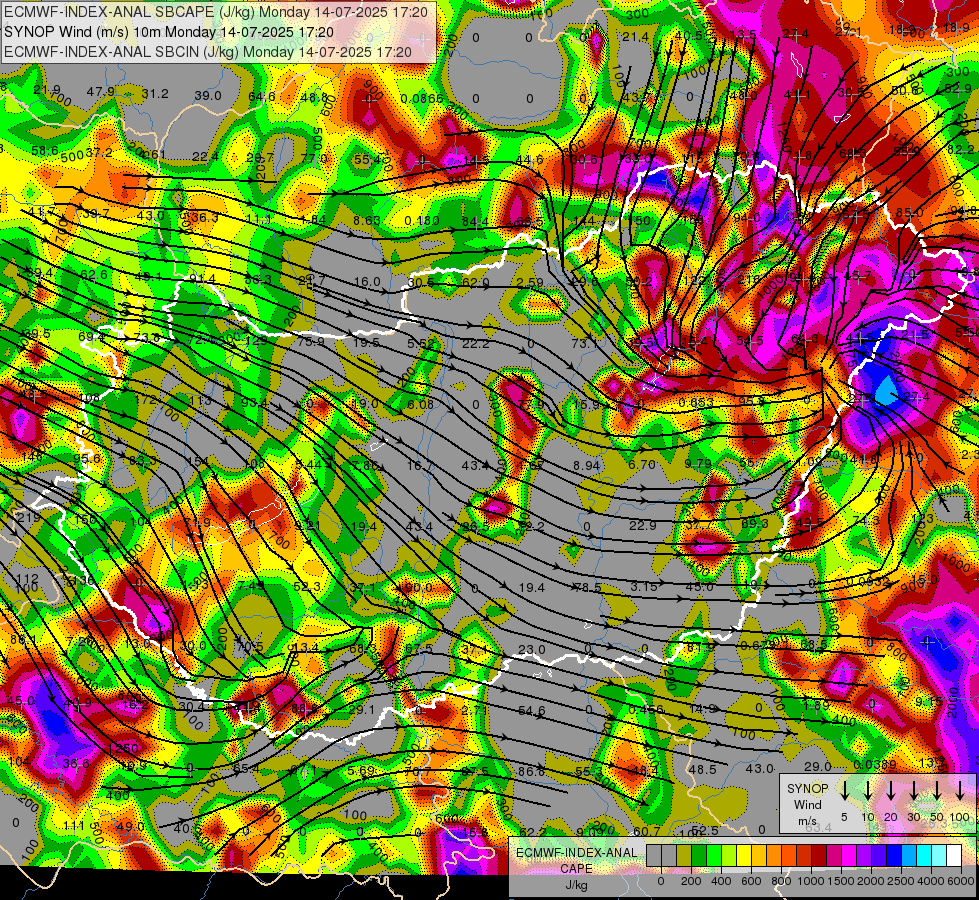Click the 3.15 value on the map
The image size is (979, 900).
point(644,586)
